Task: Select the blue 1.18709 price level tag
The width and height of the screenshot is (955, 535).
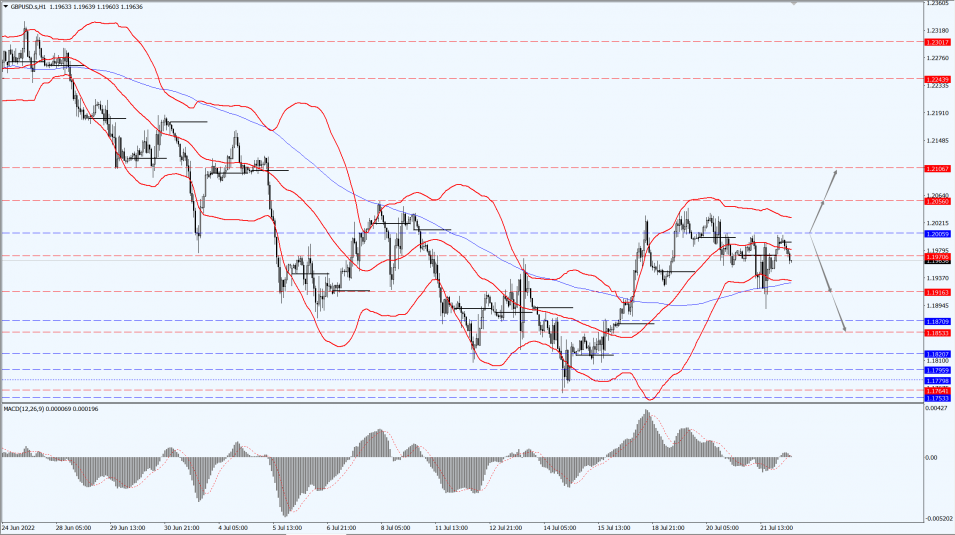Action: (x=937, y=321)
